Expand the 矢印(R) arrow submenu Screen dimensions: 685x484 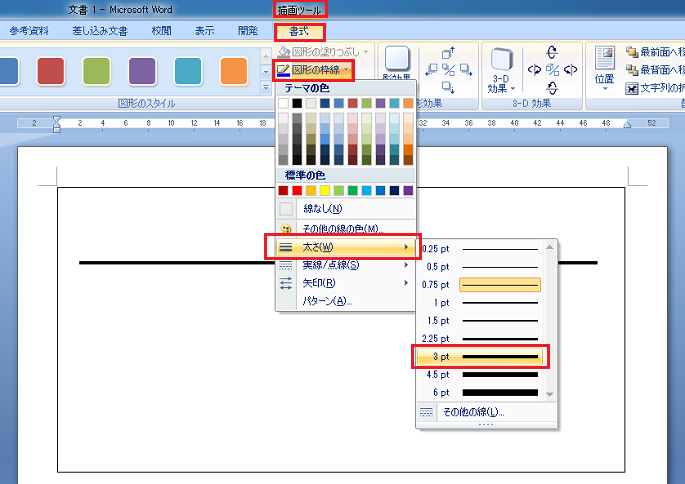(x=340, y=283)
